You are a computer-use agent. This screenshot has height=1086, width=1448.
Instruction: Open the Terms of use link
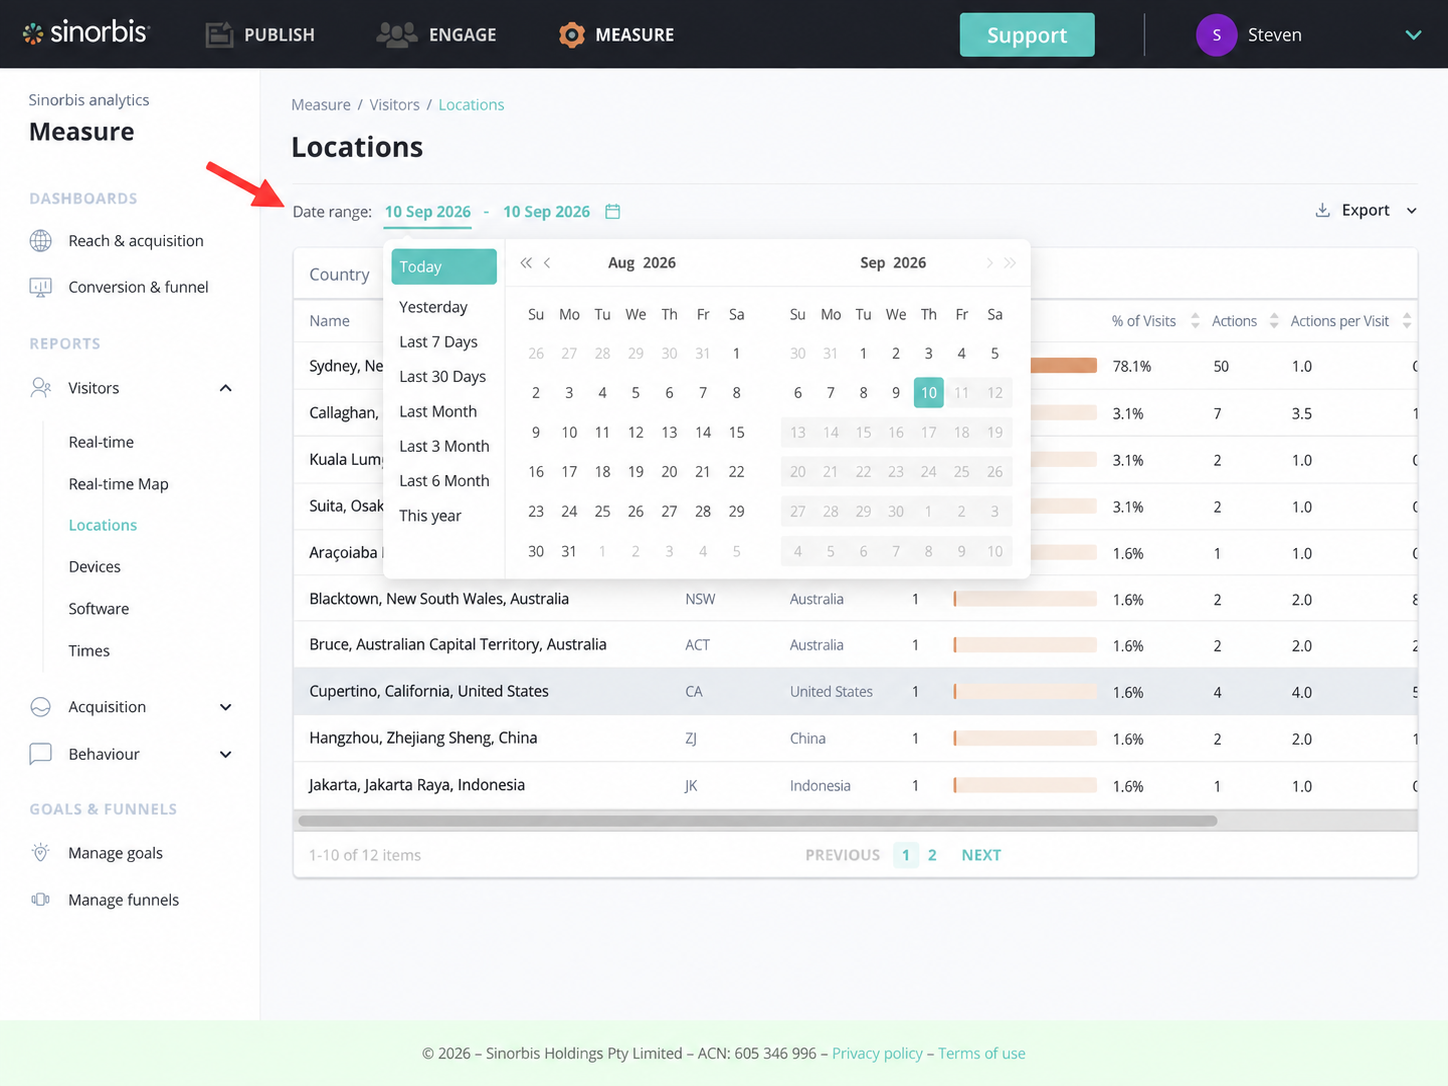[x=981, y=1053]
